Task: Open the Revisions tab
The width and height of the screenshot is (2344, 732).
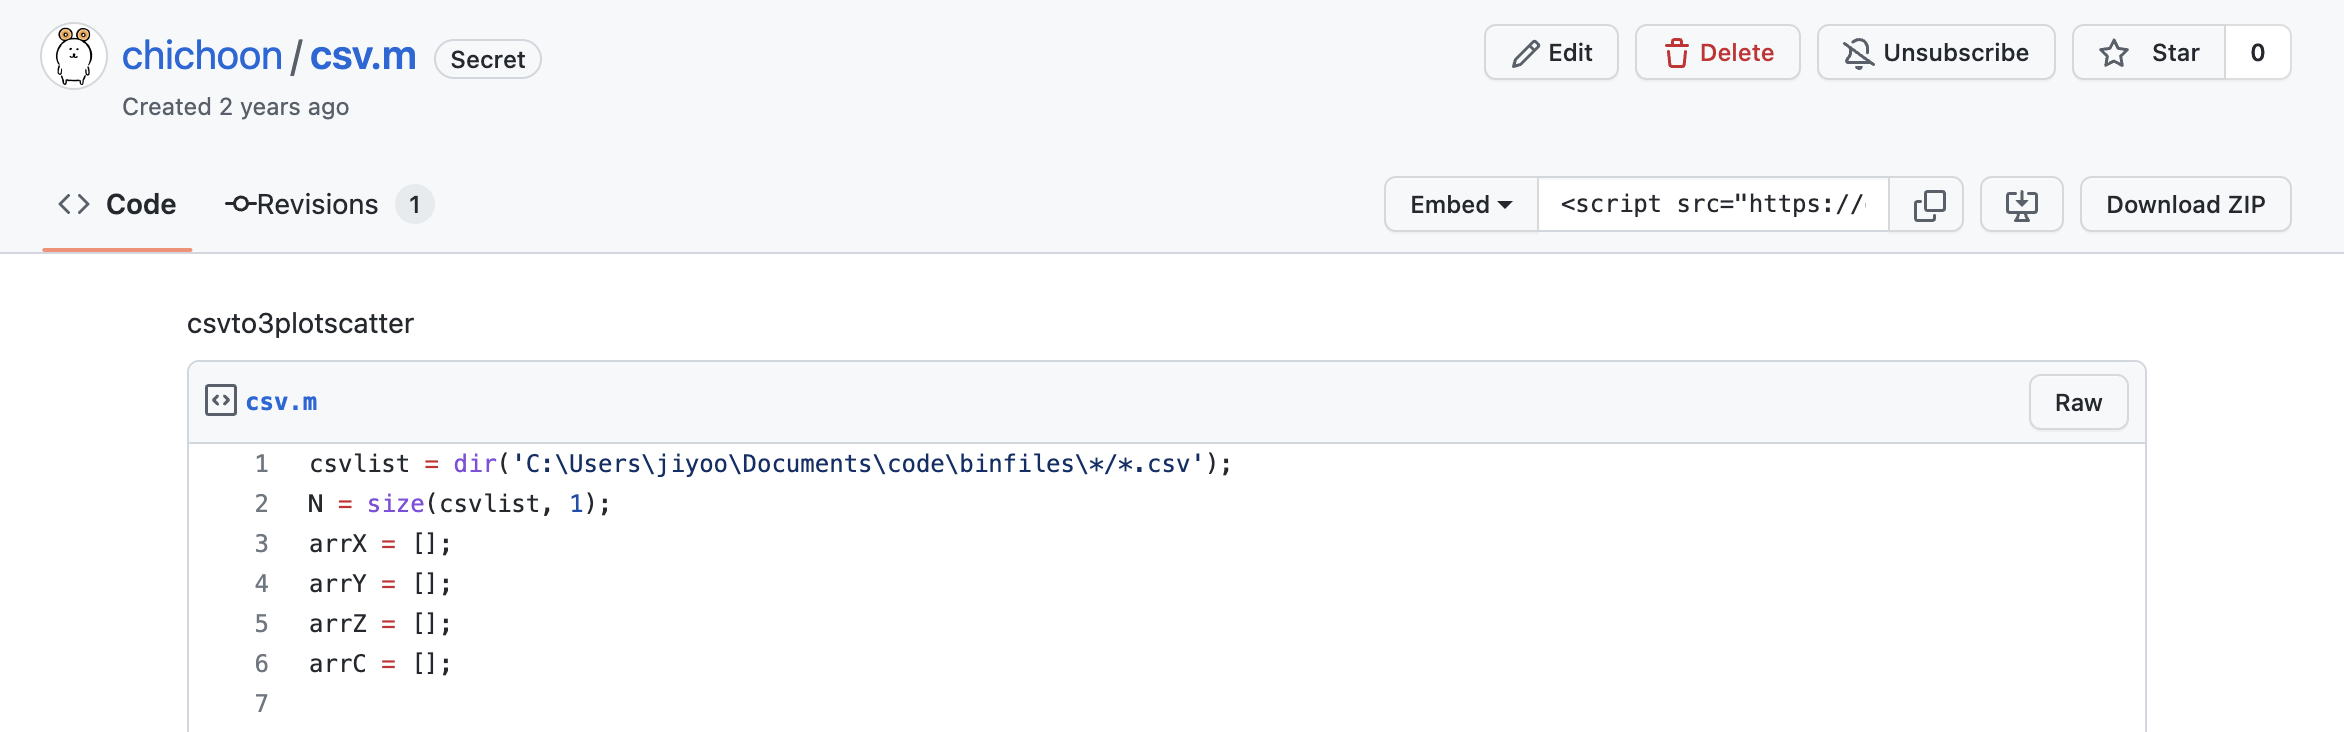Action: coord(329,204)
